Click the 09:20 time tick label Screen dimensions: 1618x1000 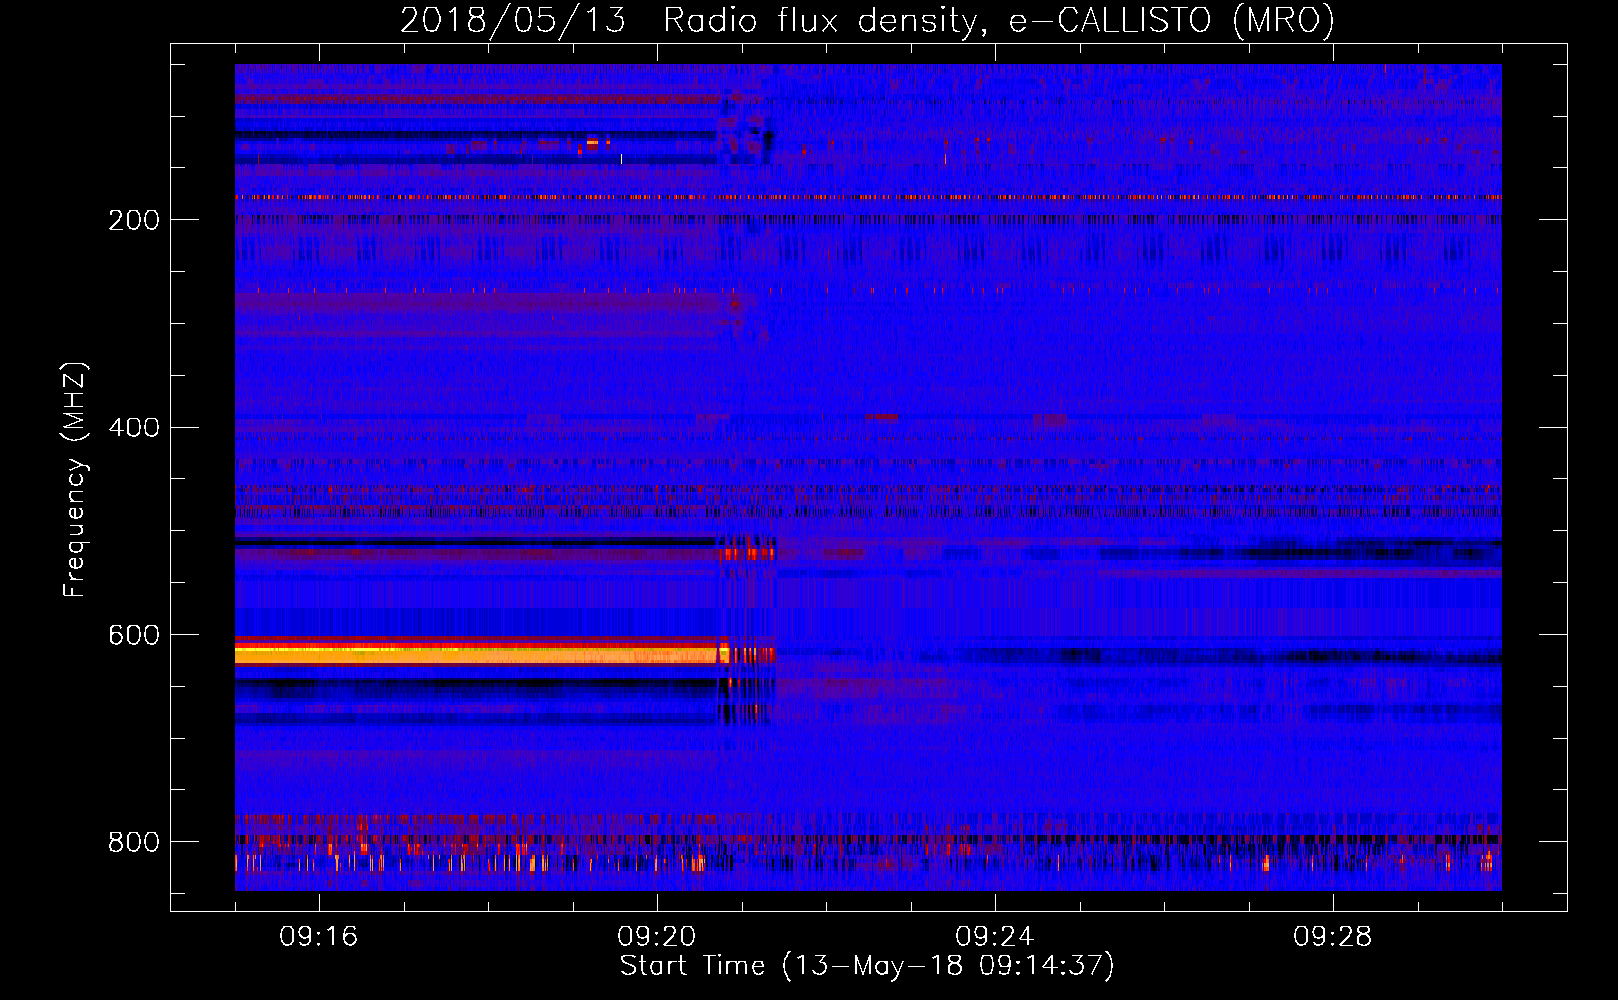[x=657, y=937]
